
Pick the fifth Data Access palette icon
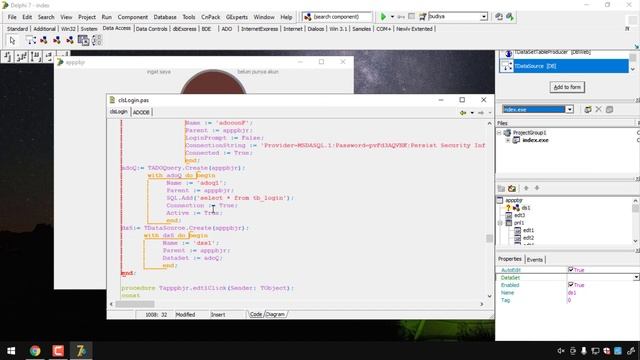(83, 40)
